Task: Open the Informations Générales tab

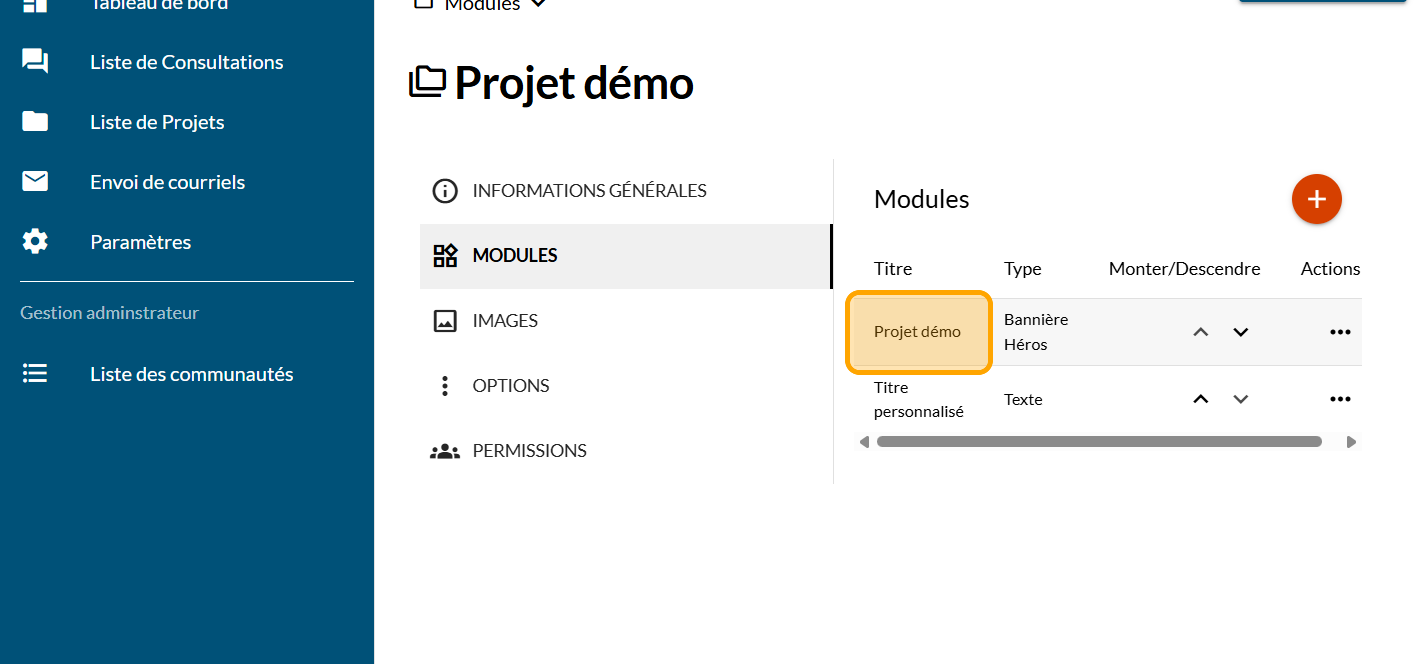Action: (x=589, y=191)
